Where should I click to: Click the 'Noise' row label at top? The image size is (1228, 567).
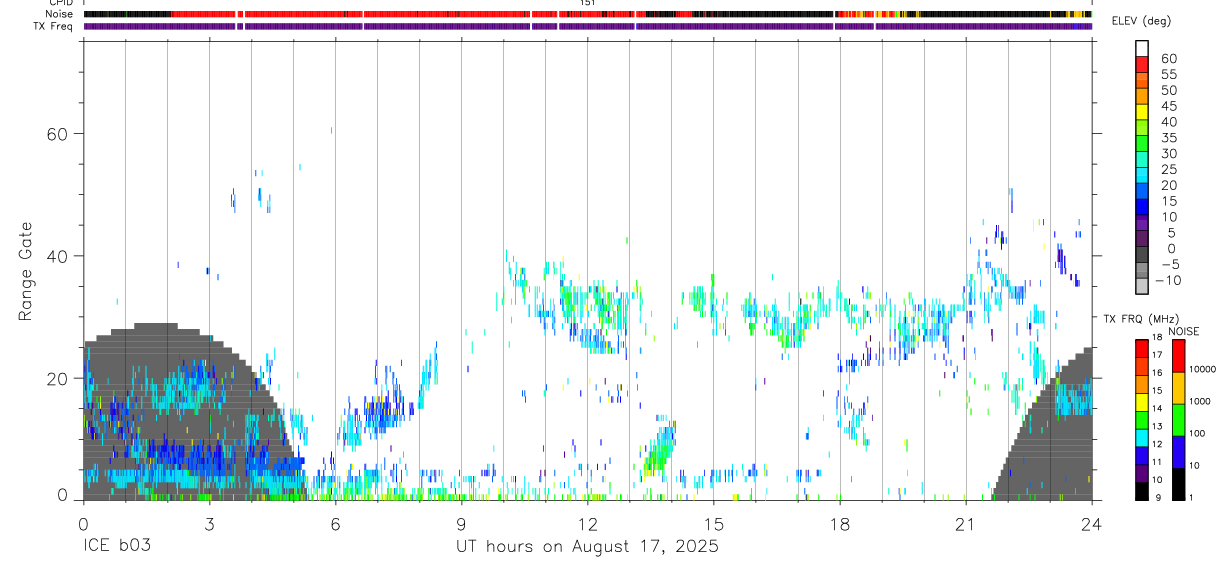59,14
